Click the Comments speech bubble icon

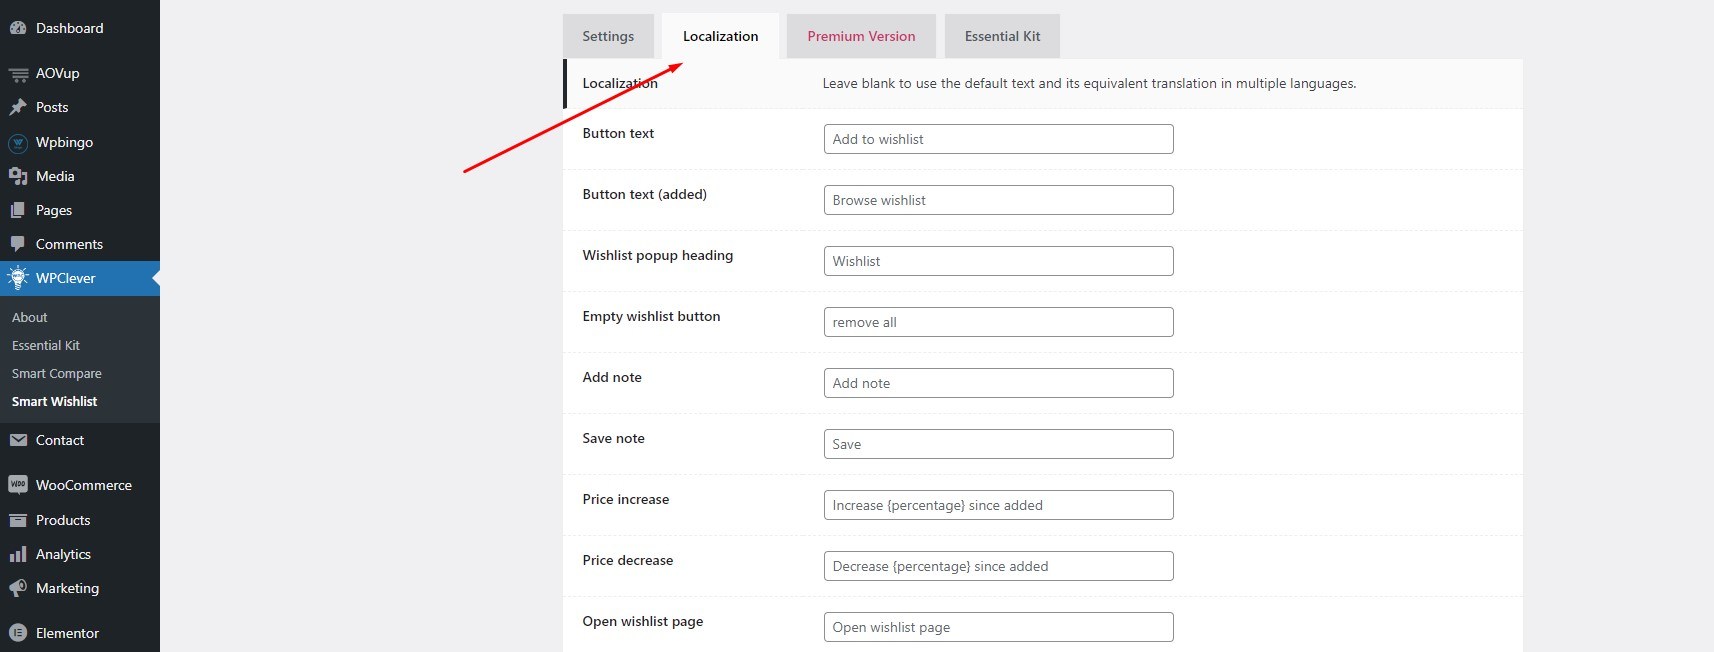tap(18, 244)
